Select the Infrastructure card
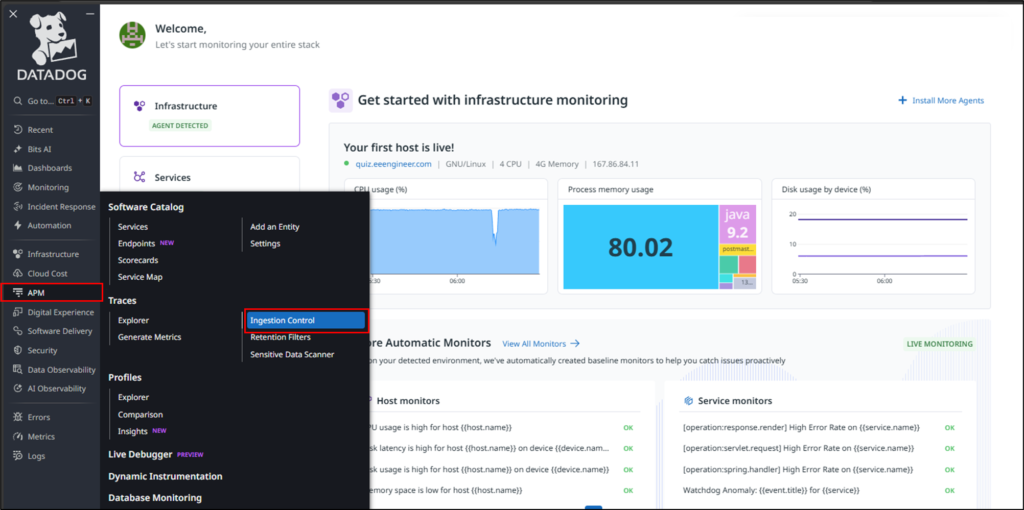Viewport: 1024px width, 510px height. pos(209,115)
